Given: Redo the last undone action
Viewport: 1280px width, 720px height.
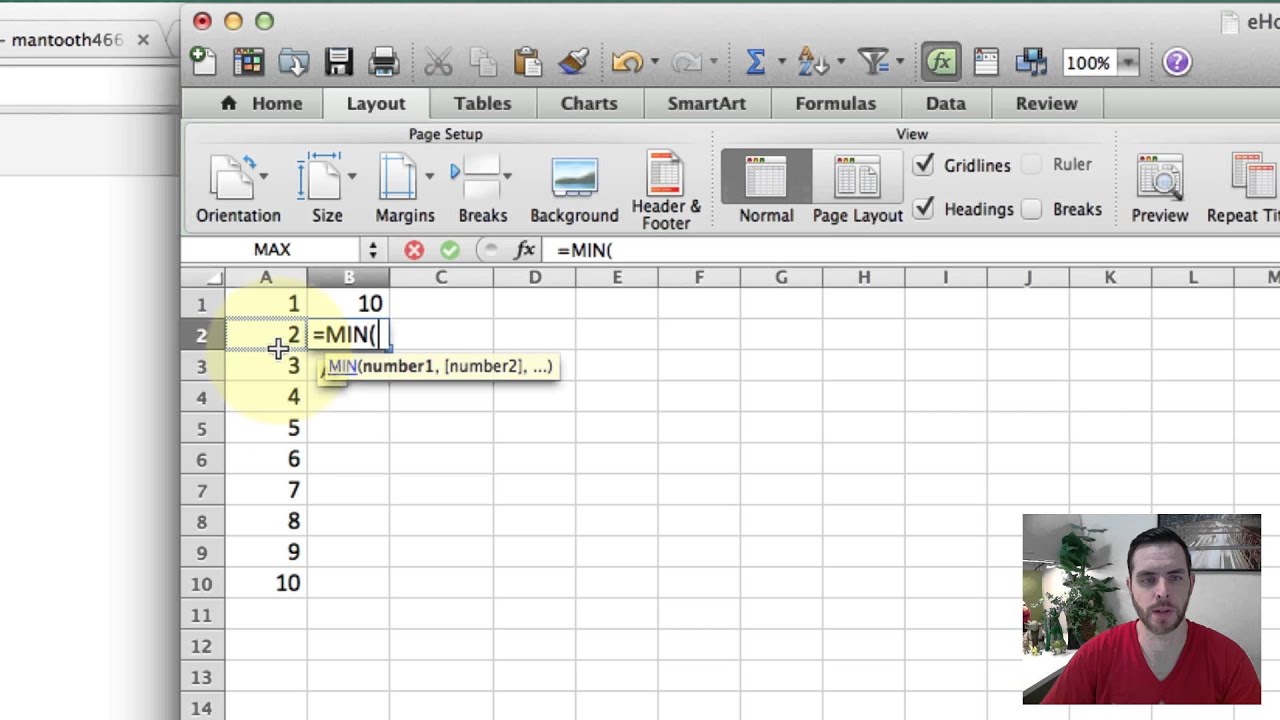Looking at the screenshot, I should (686, 62).
